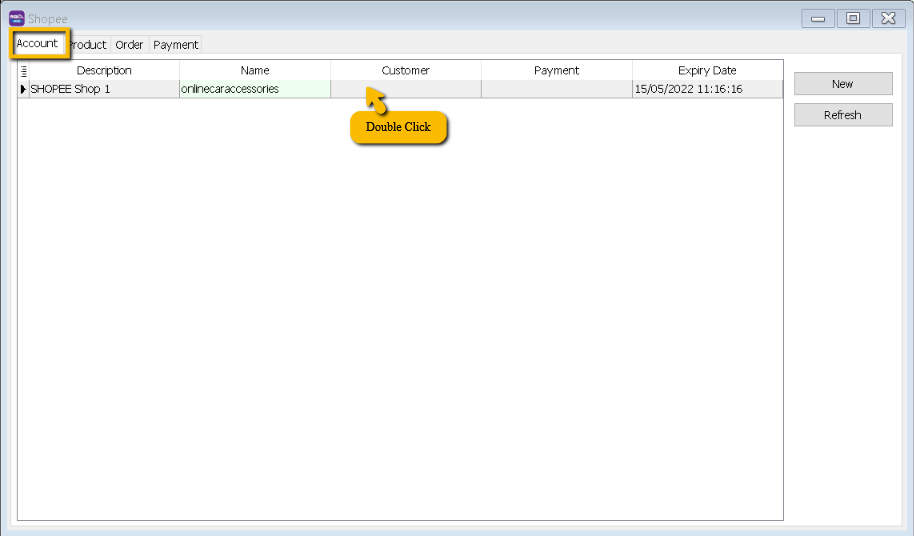Sort by the Description column header
The height and width of the screenshot is (536, 914).
tap(104, 71)
